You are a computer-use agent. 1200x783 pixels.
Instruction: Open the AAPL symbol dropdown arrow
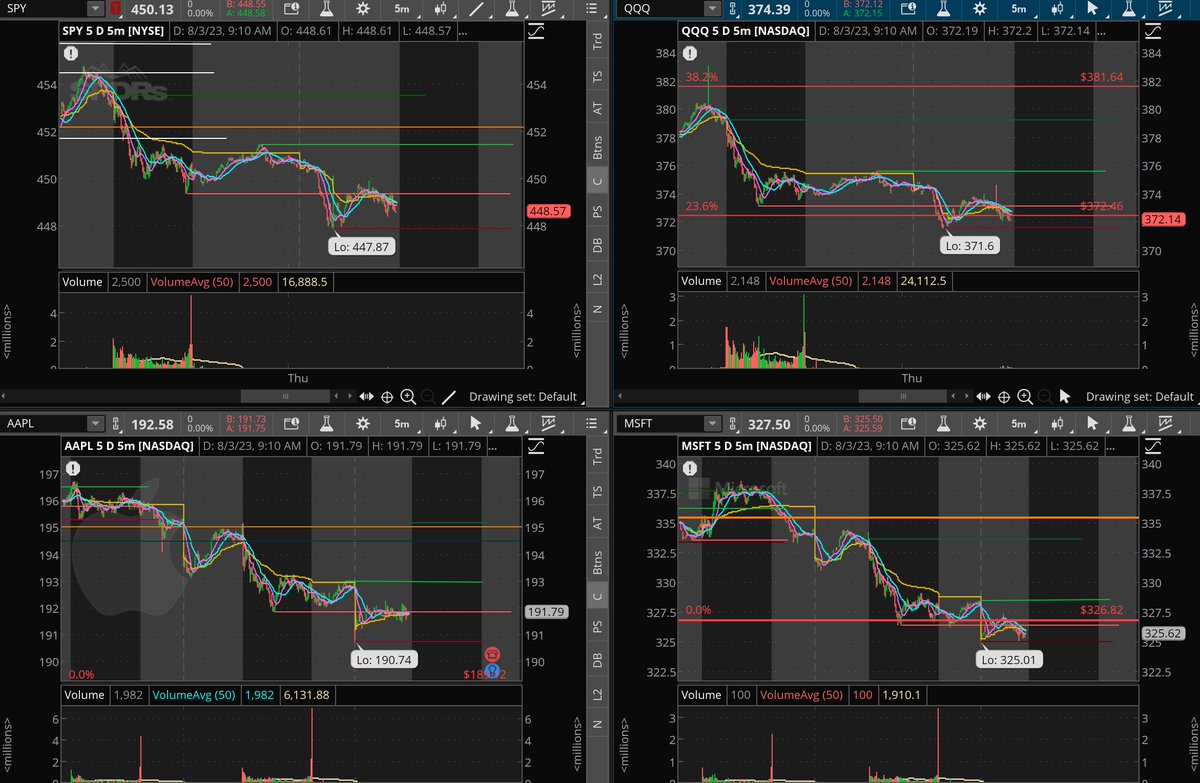pos(94,424)
